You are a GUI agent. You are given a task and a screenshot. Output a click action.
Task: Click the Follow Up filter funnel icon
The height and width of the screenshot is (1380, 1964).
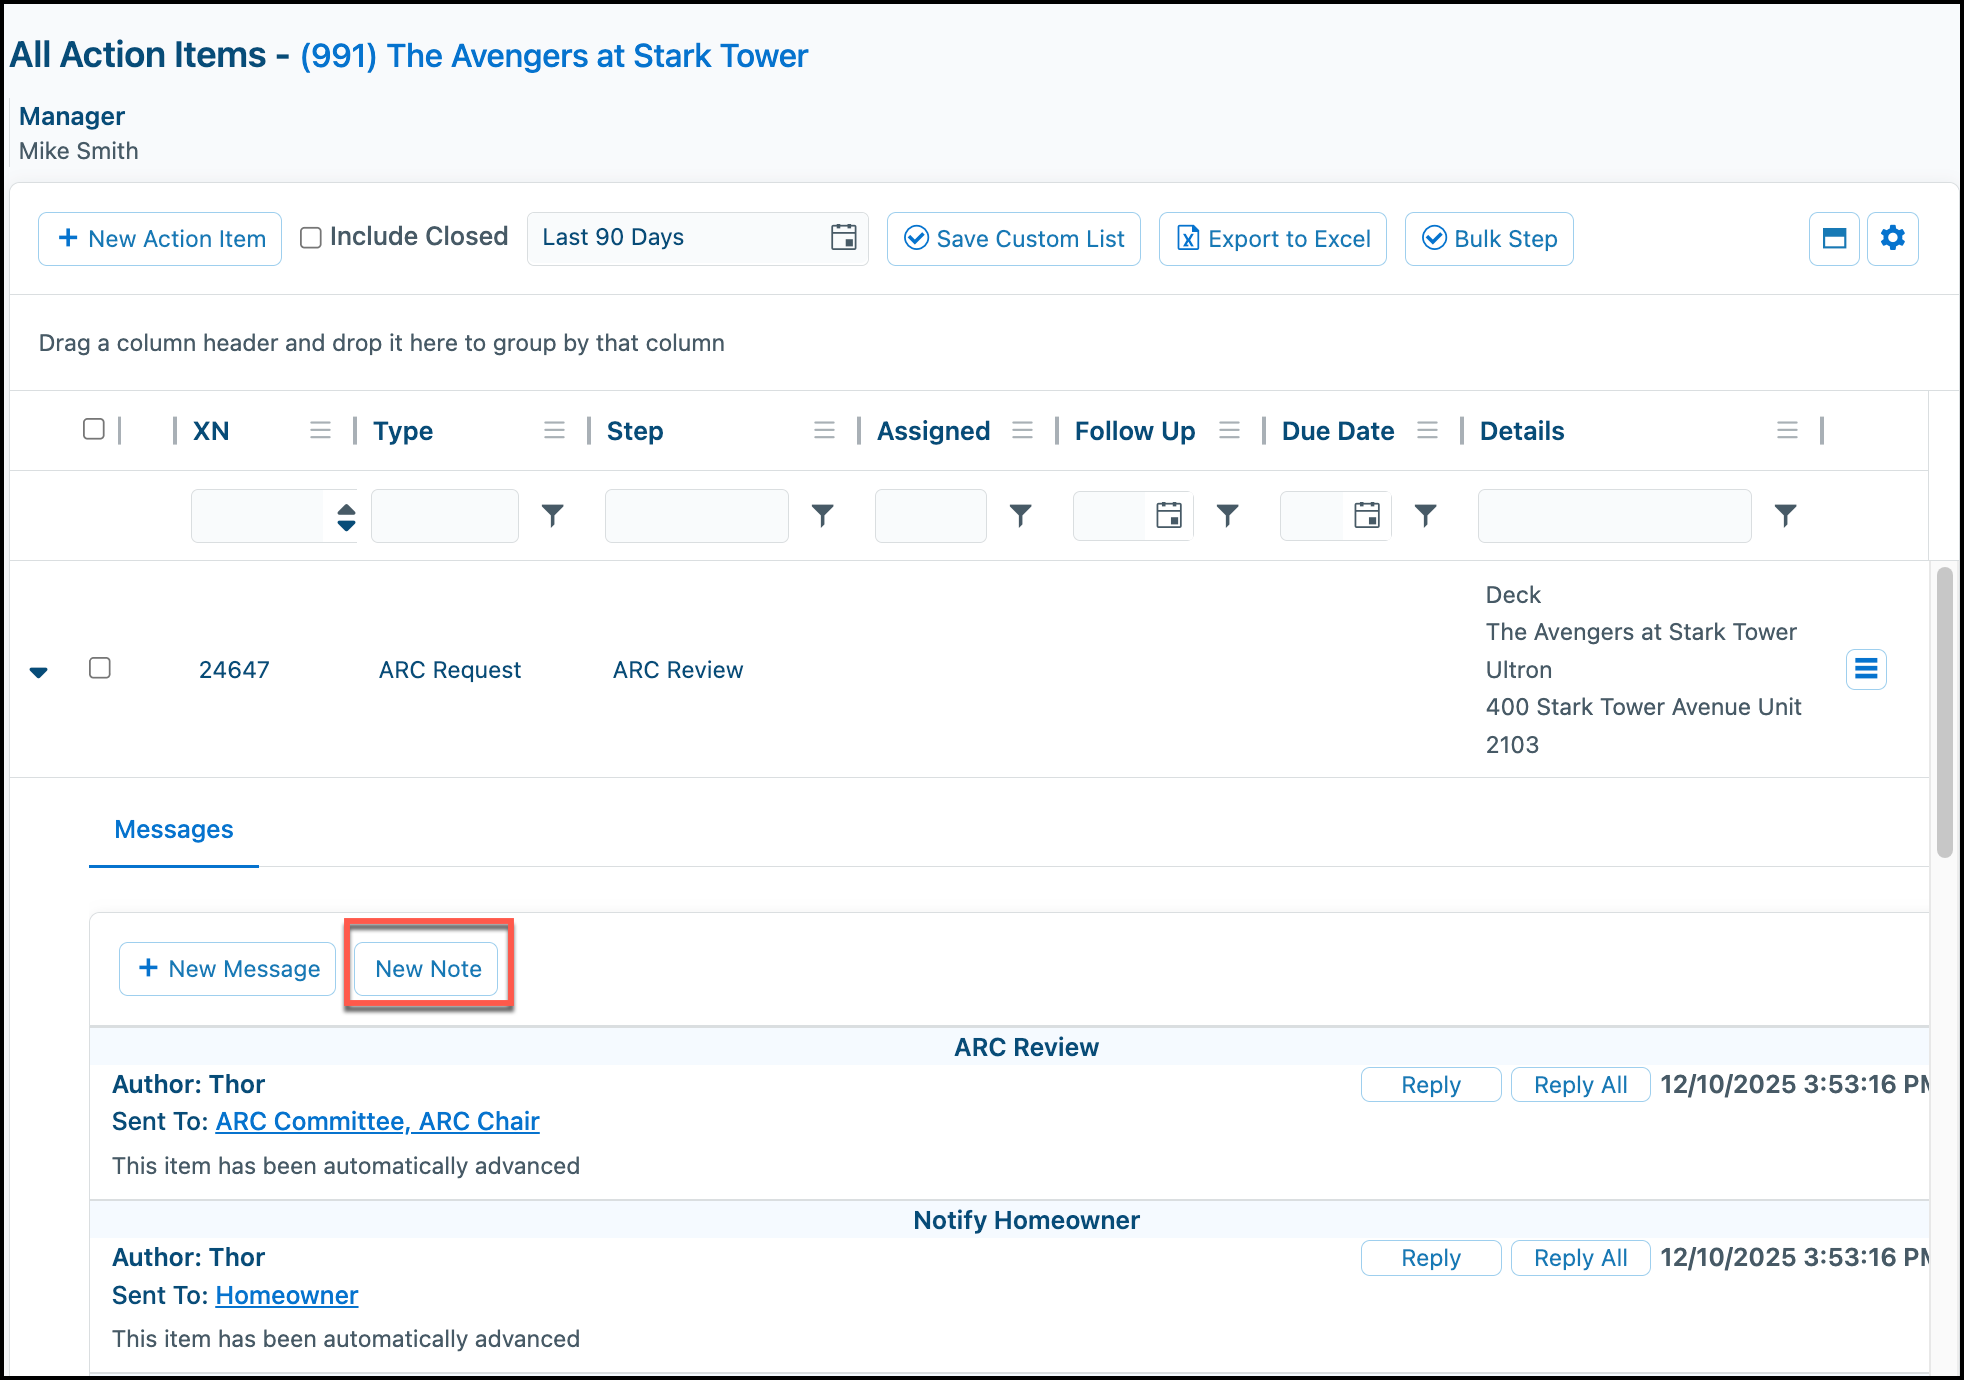[1227, 515]
